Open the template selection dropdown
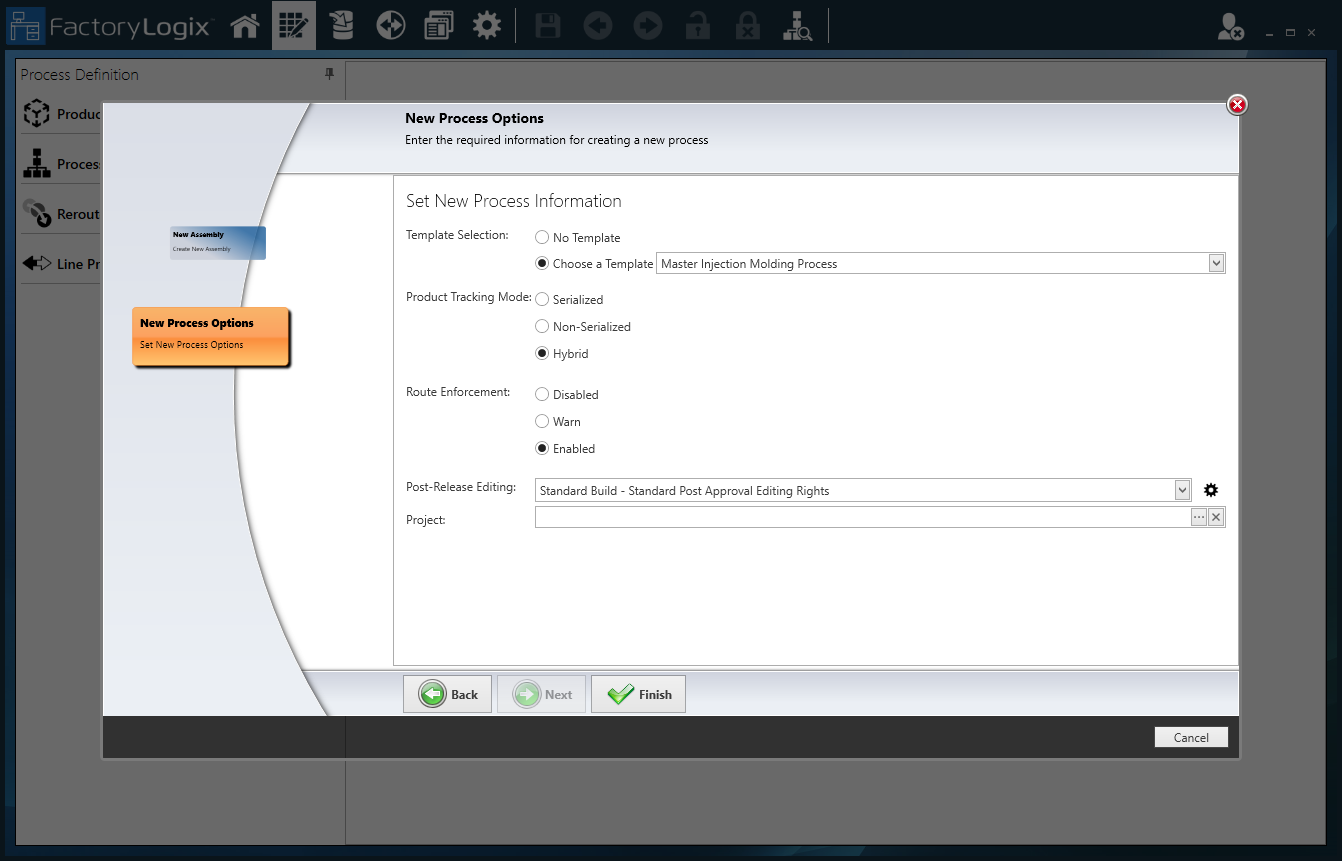 (x=1215, y=262)
